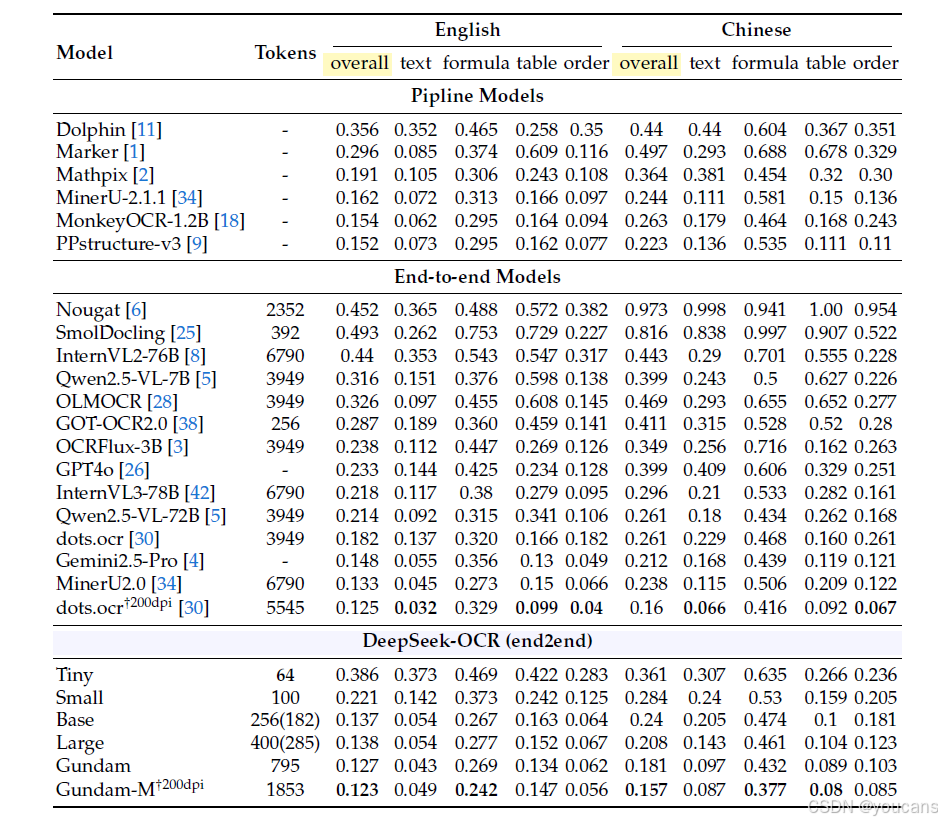Select the 'Dolphin' model name
Screen dimensions: 942x822
click(91, 130)
